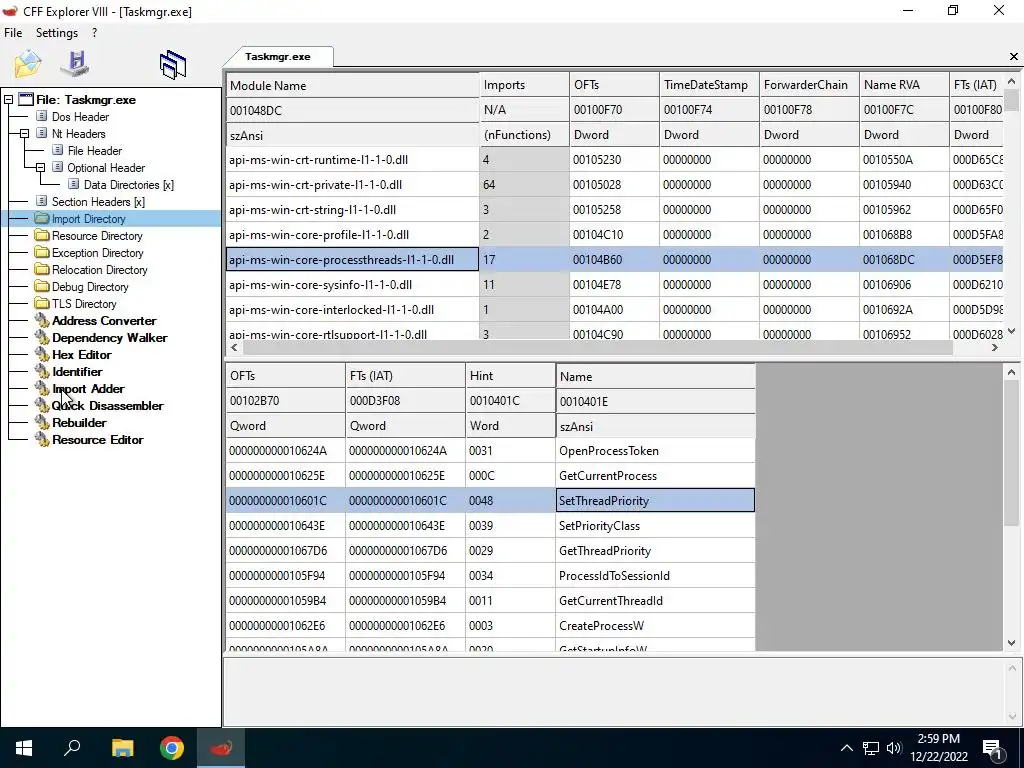Click the Open file toolbar icon
The image size is (1024, 768).
(27, 63)
